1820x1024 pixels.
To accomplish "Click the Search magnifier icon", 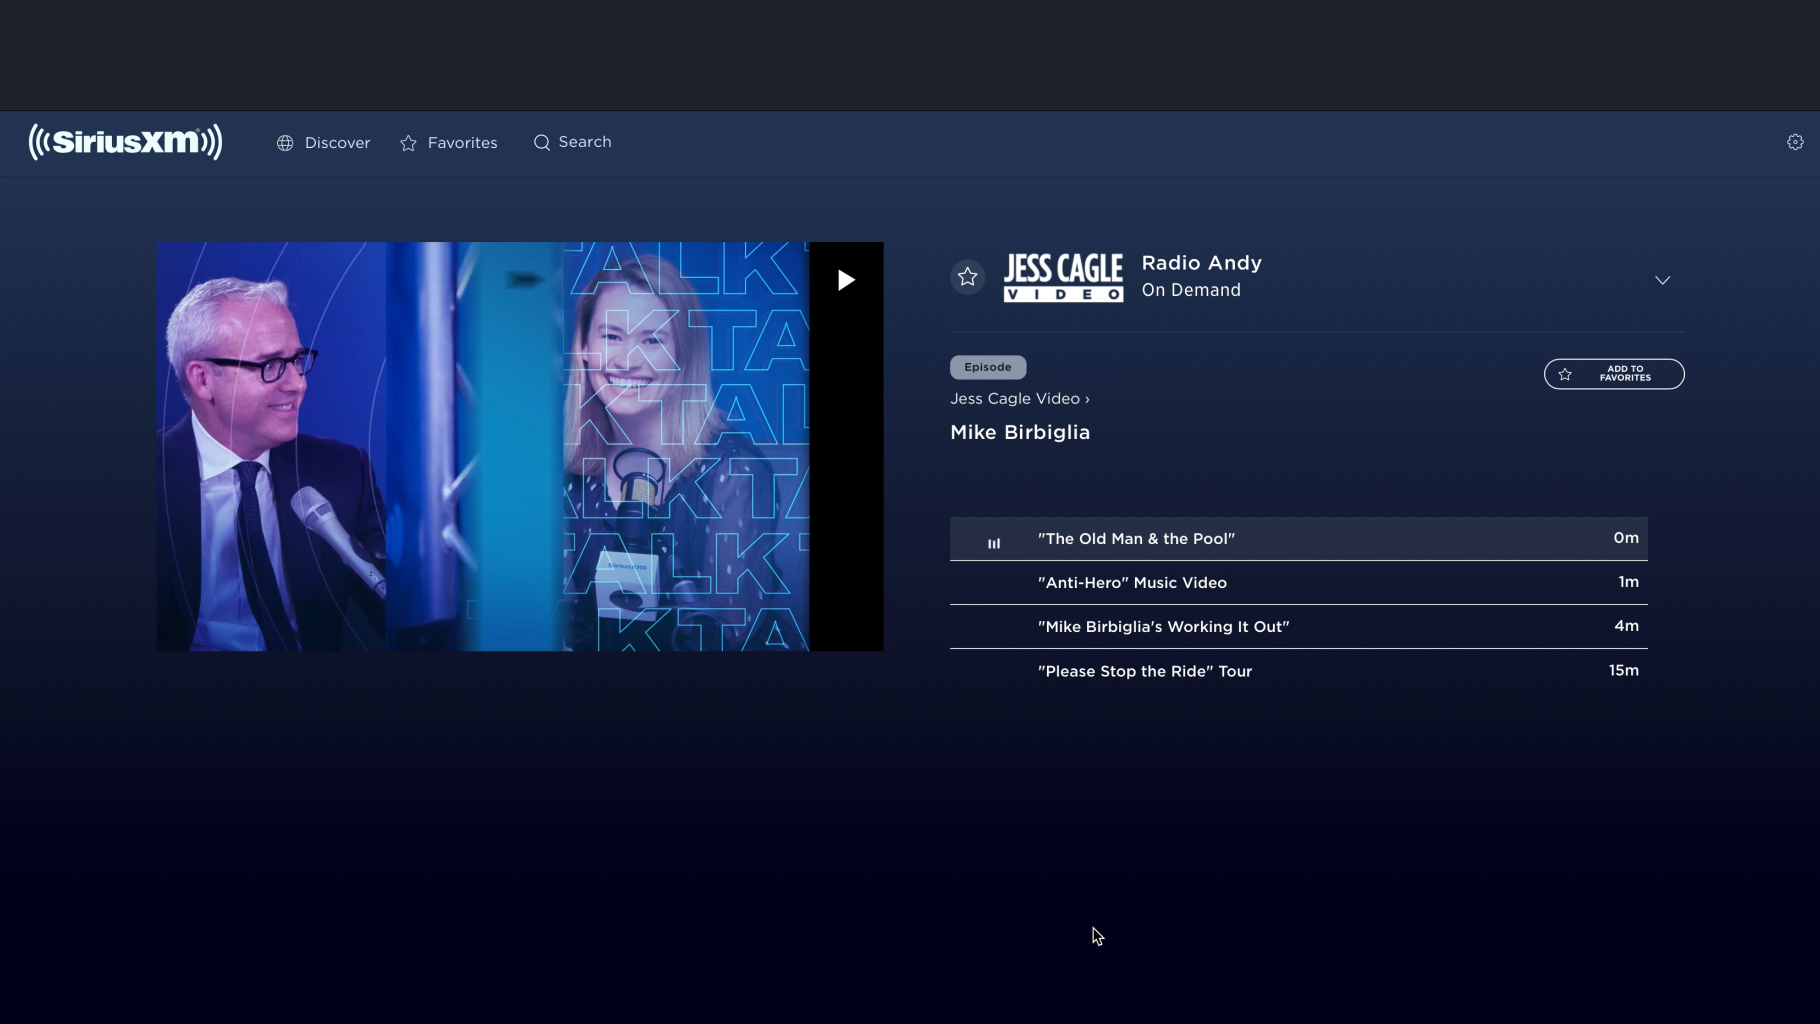I will (541, 142).
